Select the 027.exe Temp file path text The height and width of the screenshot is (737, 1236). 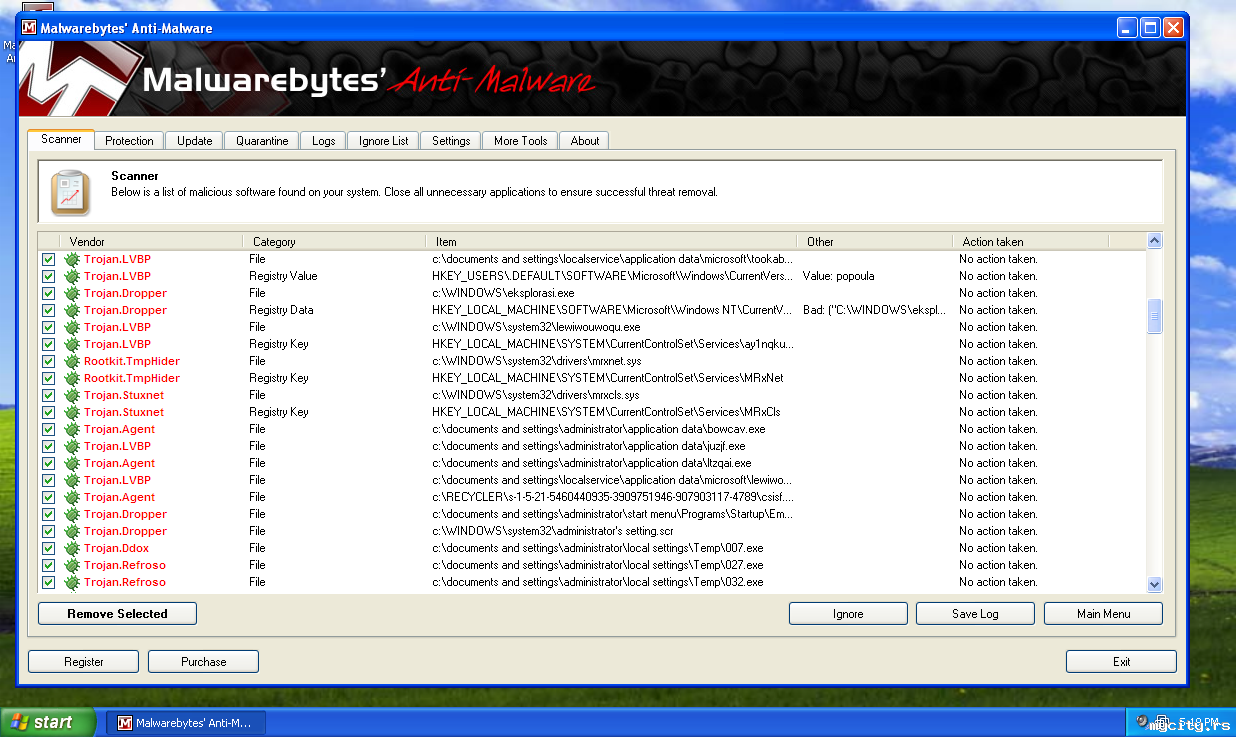pos(597,565)
